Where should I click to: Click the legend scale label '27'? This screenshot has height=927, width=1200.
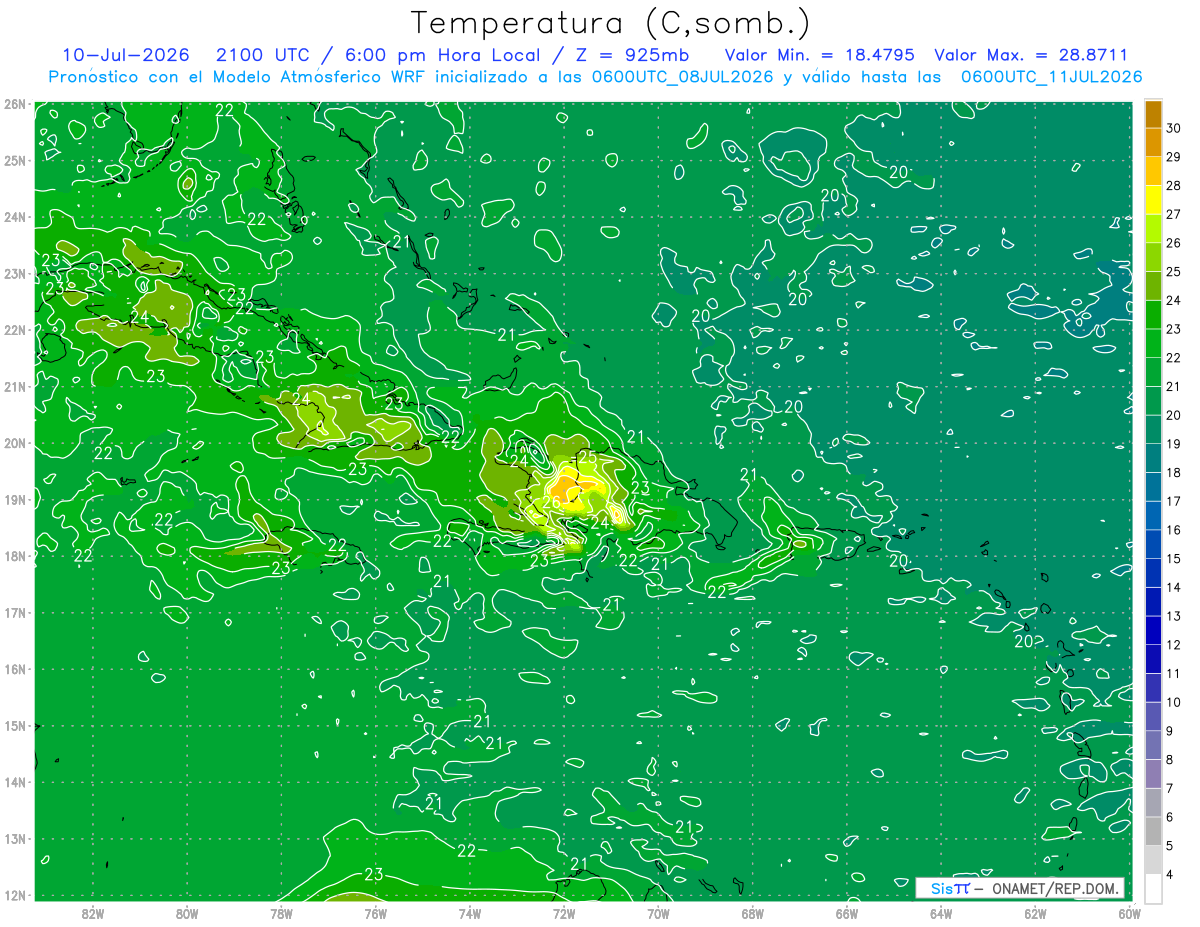(x=1174, y=214)
